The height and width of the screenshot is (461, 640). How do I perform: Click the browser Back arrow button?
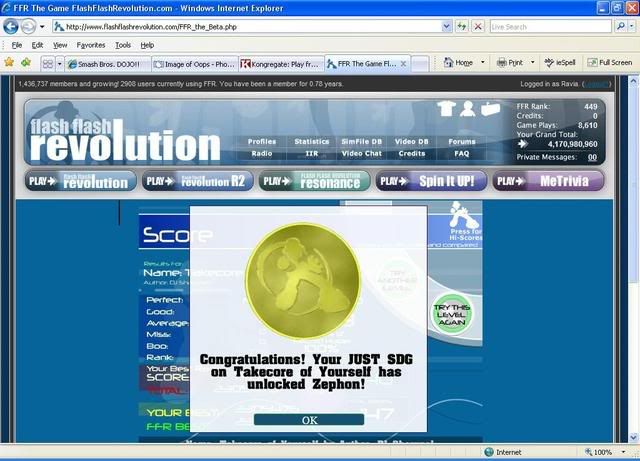point(11,27)
